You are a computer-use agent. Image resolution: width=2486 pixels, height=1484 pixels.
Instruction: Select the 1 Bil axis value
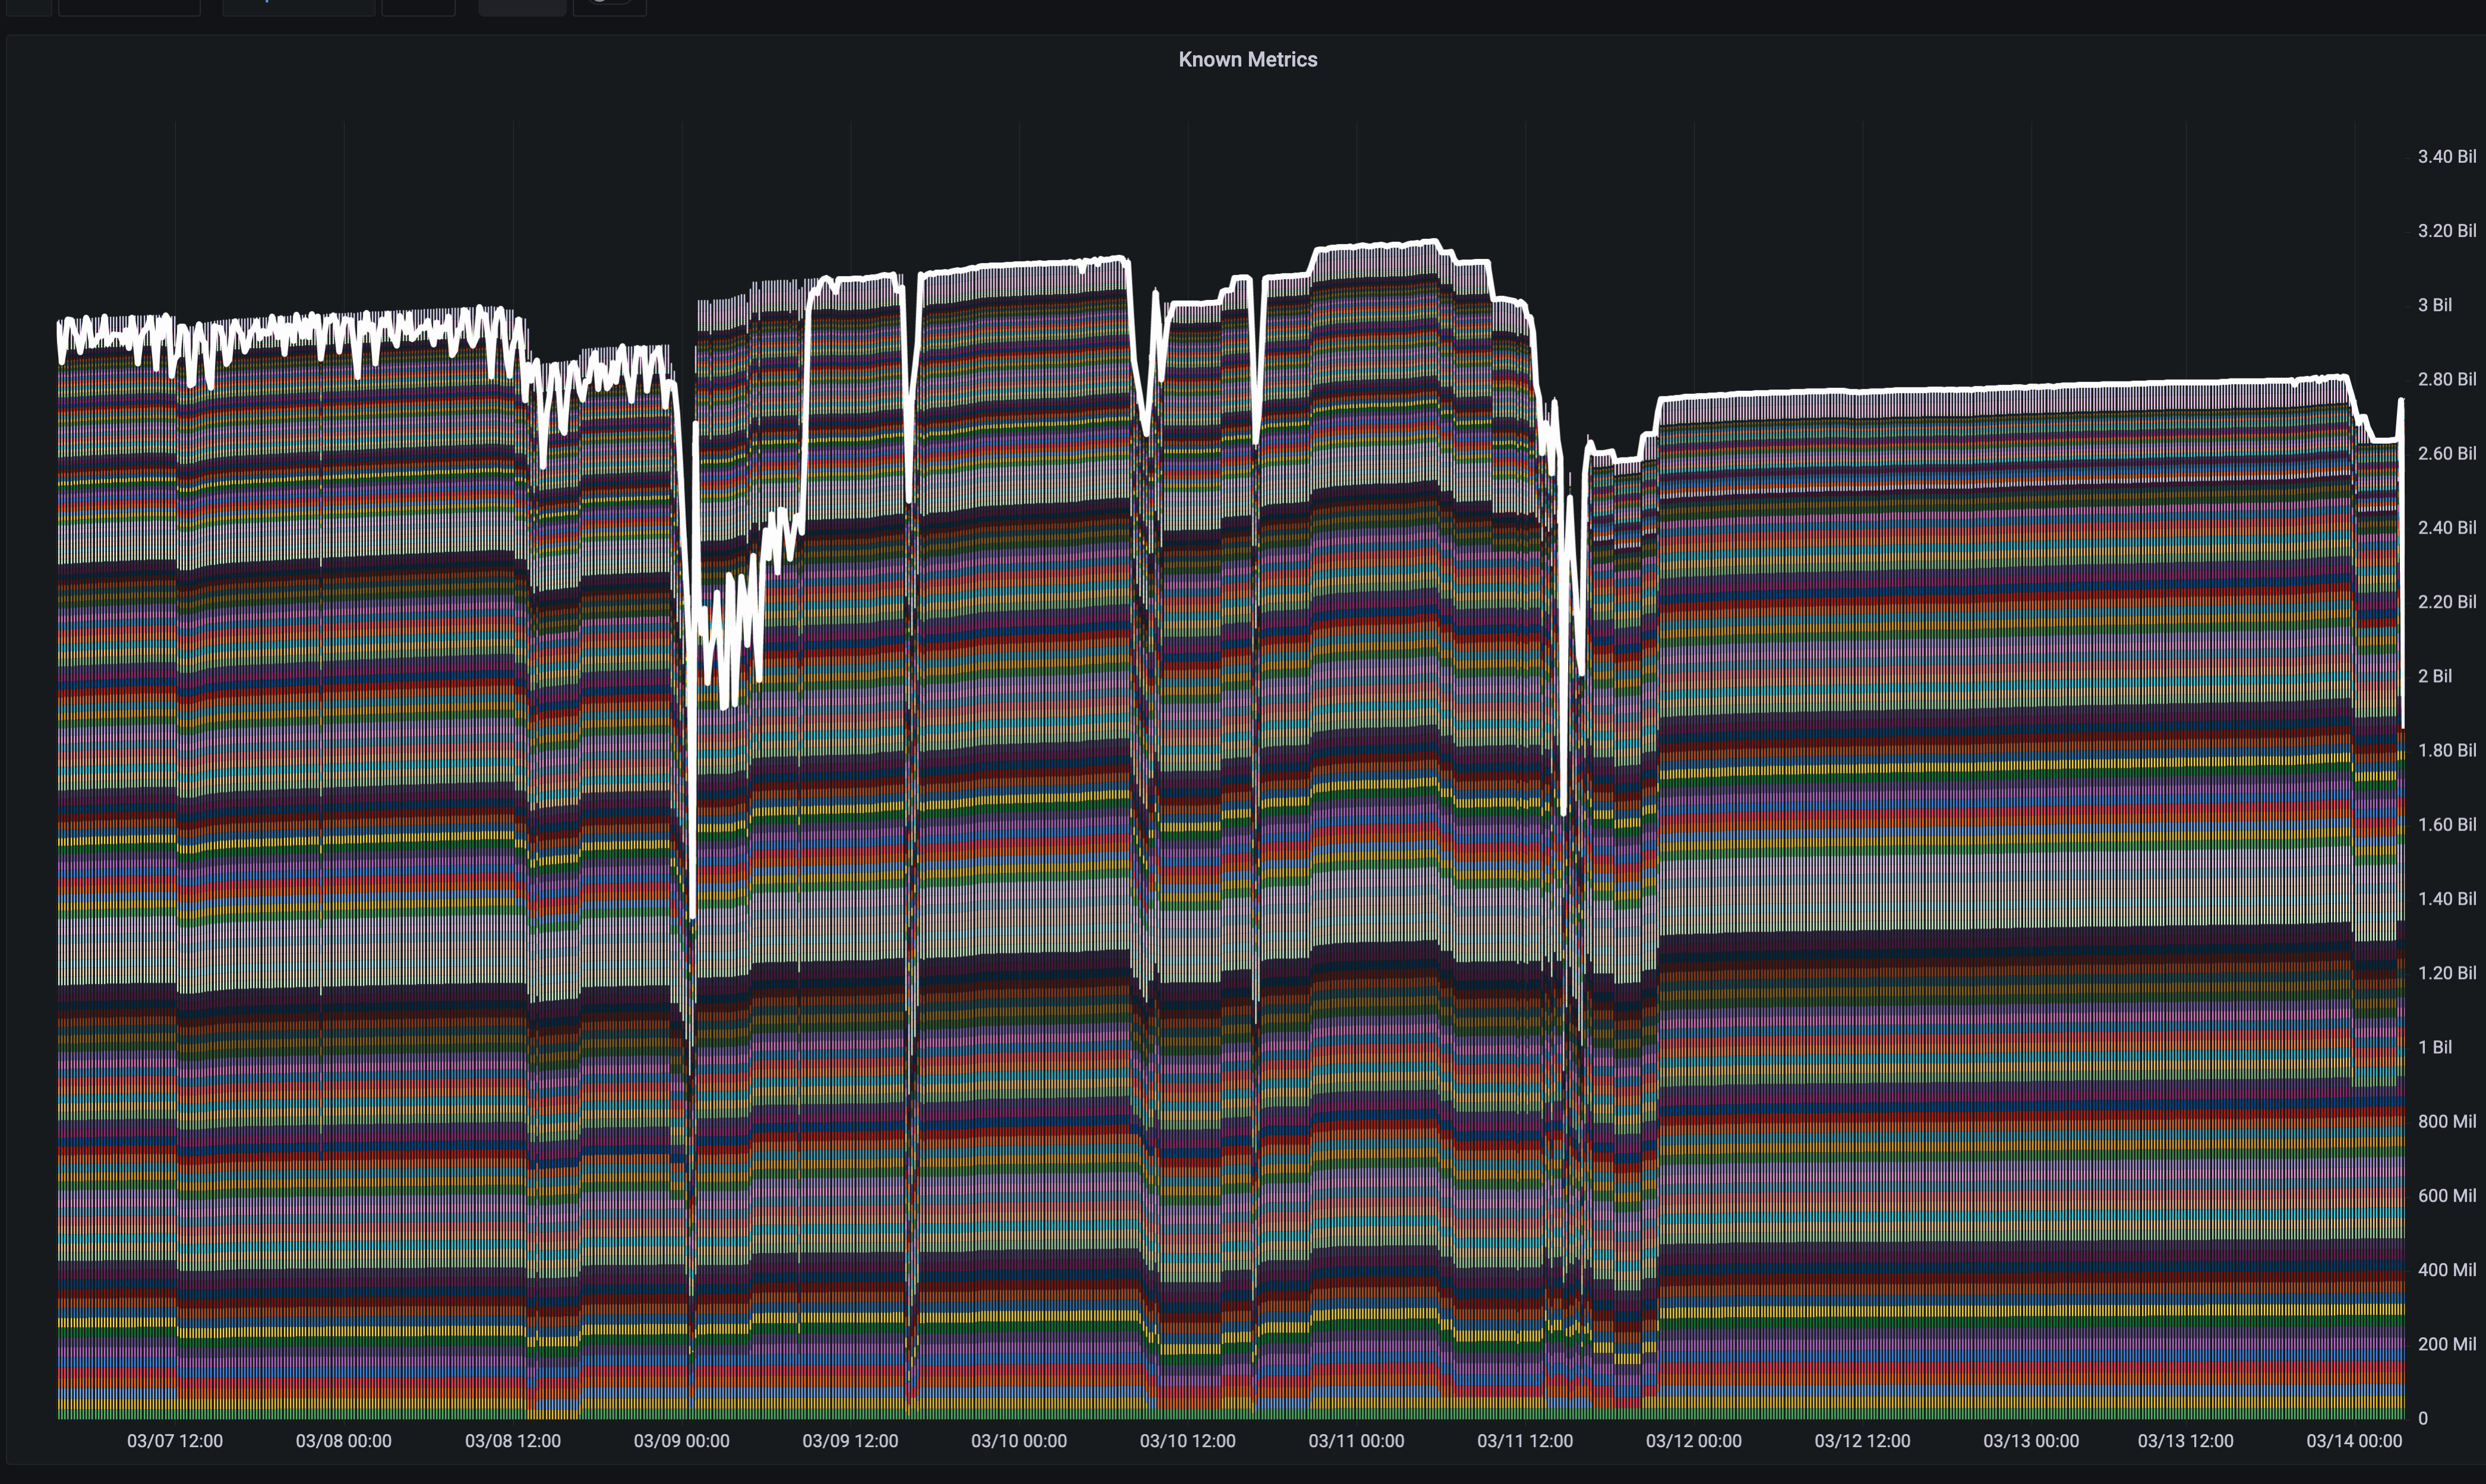pos(2435,1047)
